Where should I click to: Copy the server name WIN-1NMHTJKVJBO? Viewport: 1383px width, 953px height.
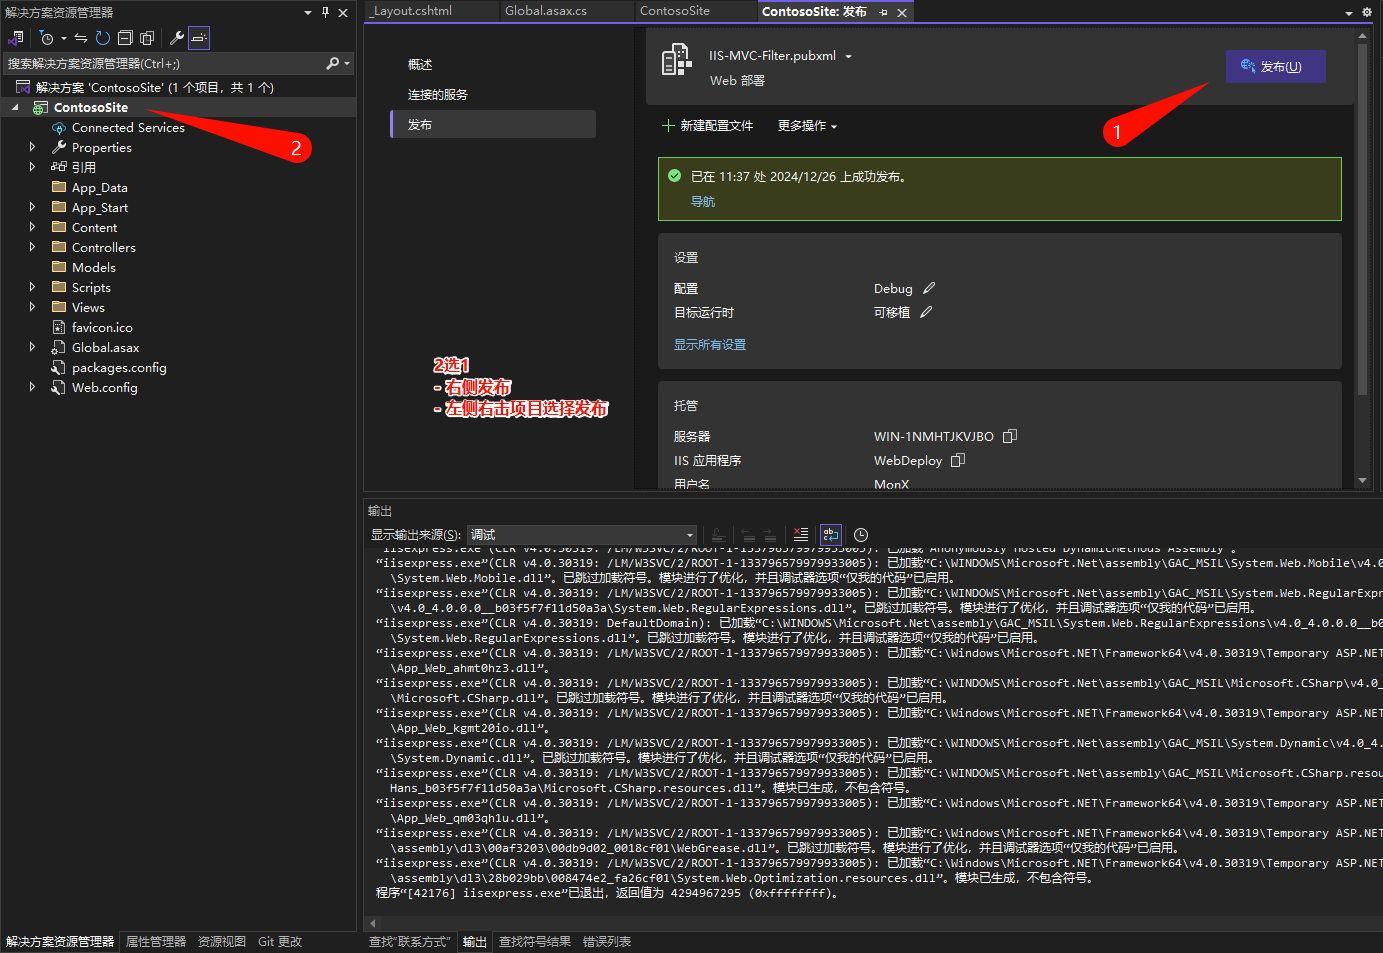(1010, 436)
